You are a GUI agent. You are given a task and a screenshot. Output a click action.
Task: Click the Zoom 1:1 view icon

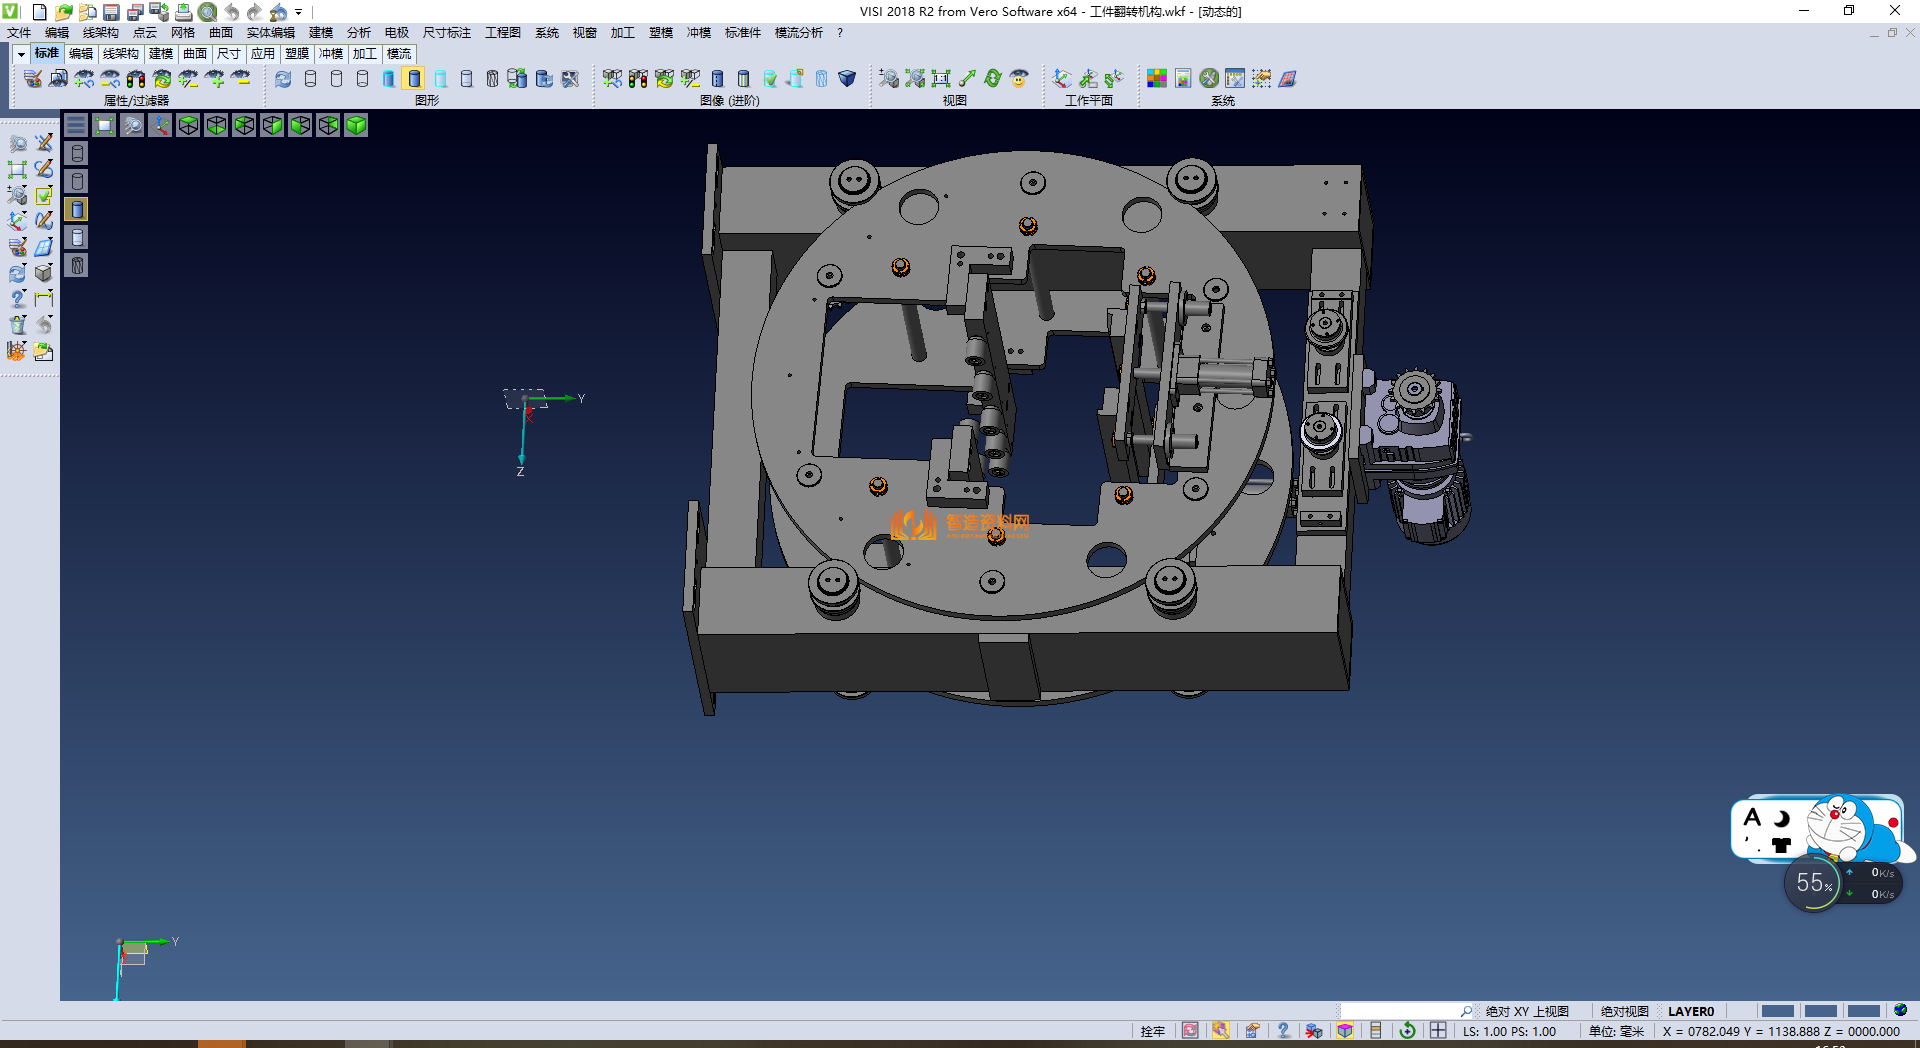pos(941,78)
